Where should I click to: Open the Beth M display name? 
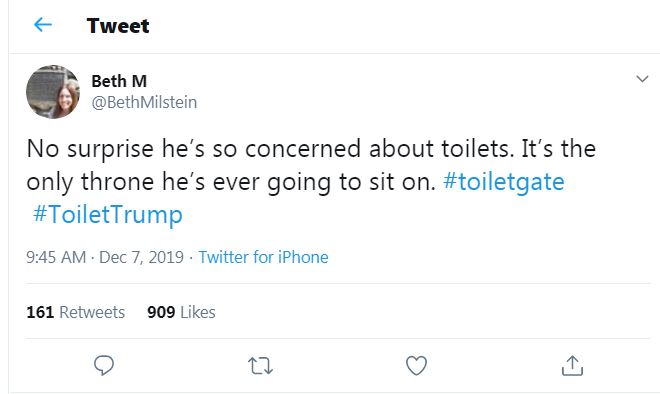tap(119, 81)
